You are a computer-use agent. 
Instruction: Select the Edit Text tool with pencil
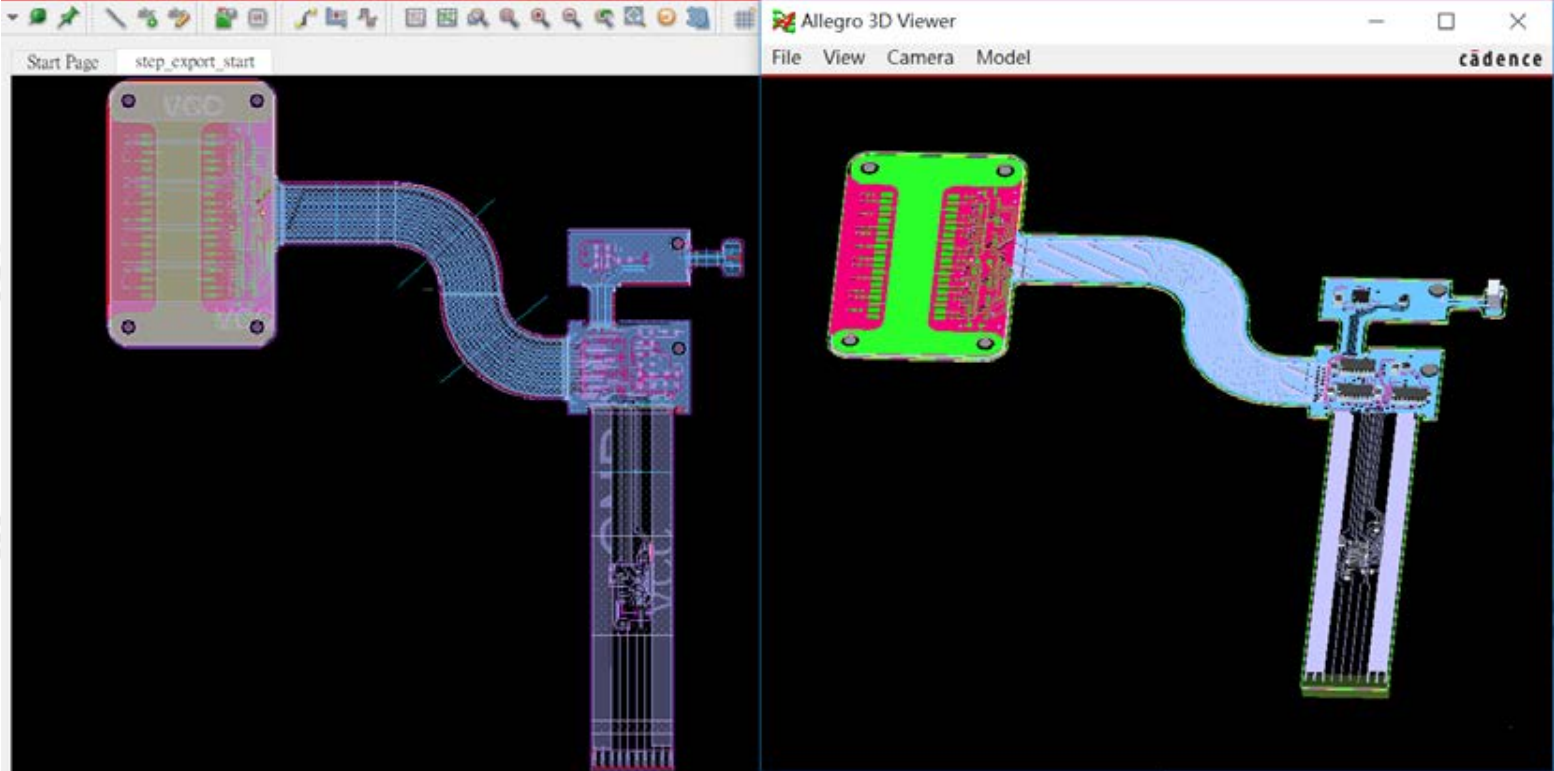[179, 17]
